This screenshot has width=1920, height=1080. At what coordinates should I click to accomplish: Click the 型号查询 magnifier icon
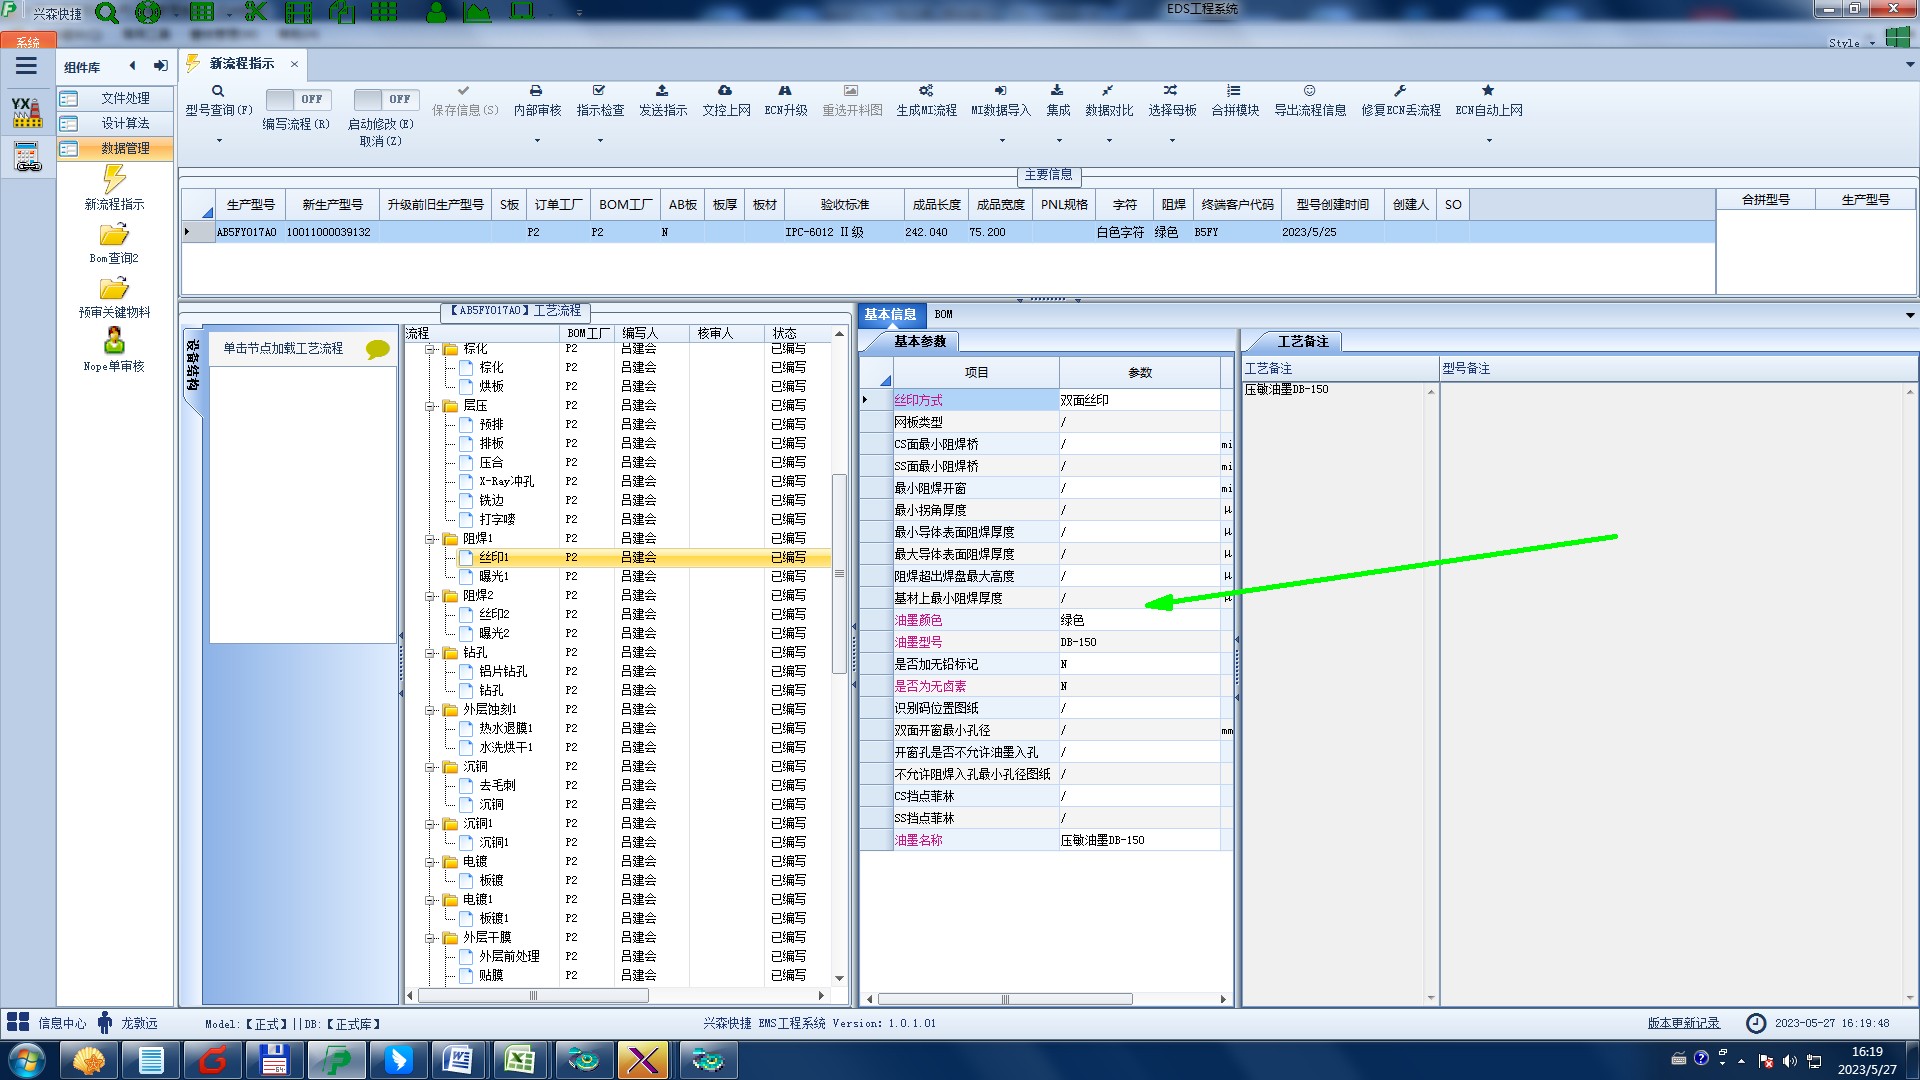click(x=218, y=91)
